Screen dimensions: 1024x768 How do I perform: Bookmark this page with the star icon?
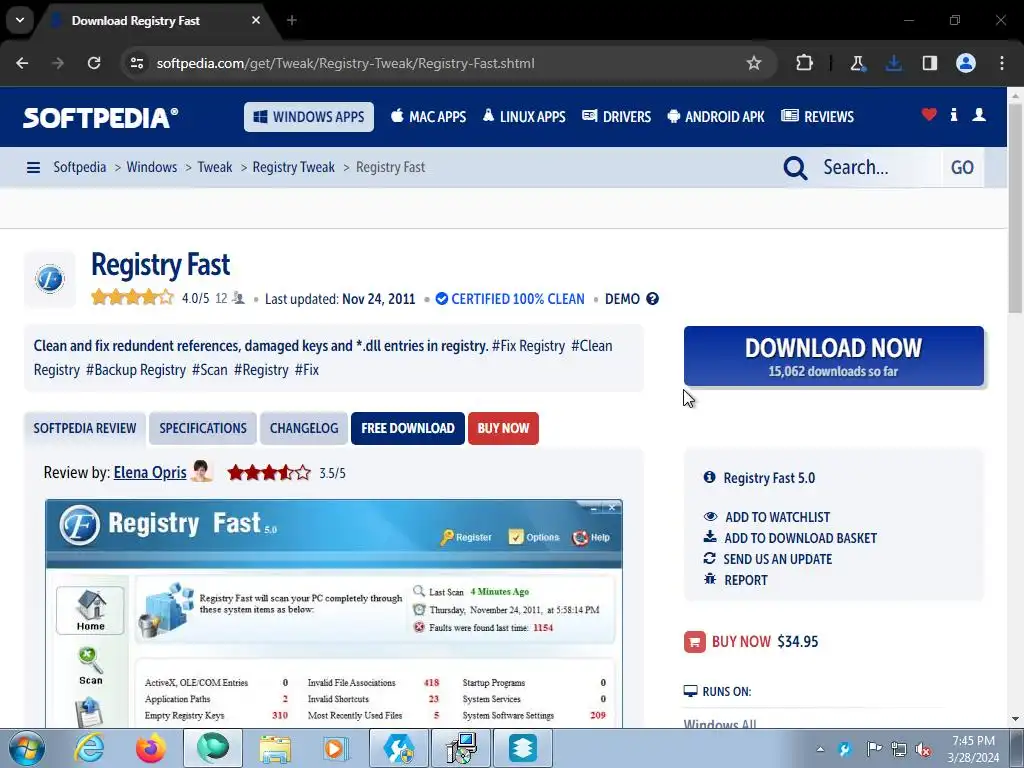(754, 63)
